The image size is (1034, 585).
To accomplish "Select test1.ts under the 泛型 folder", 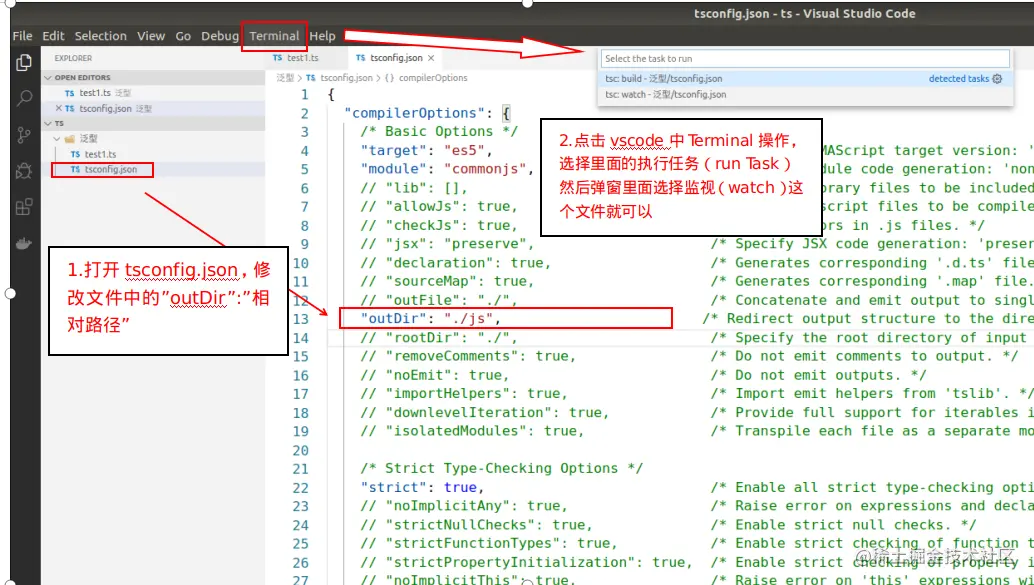I will click(154, 154).
